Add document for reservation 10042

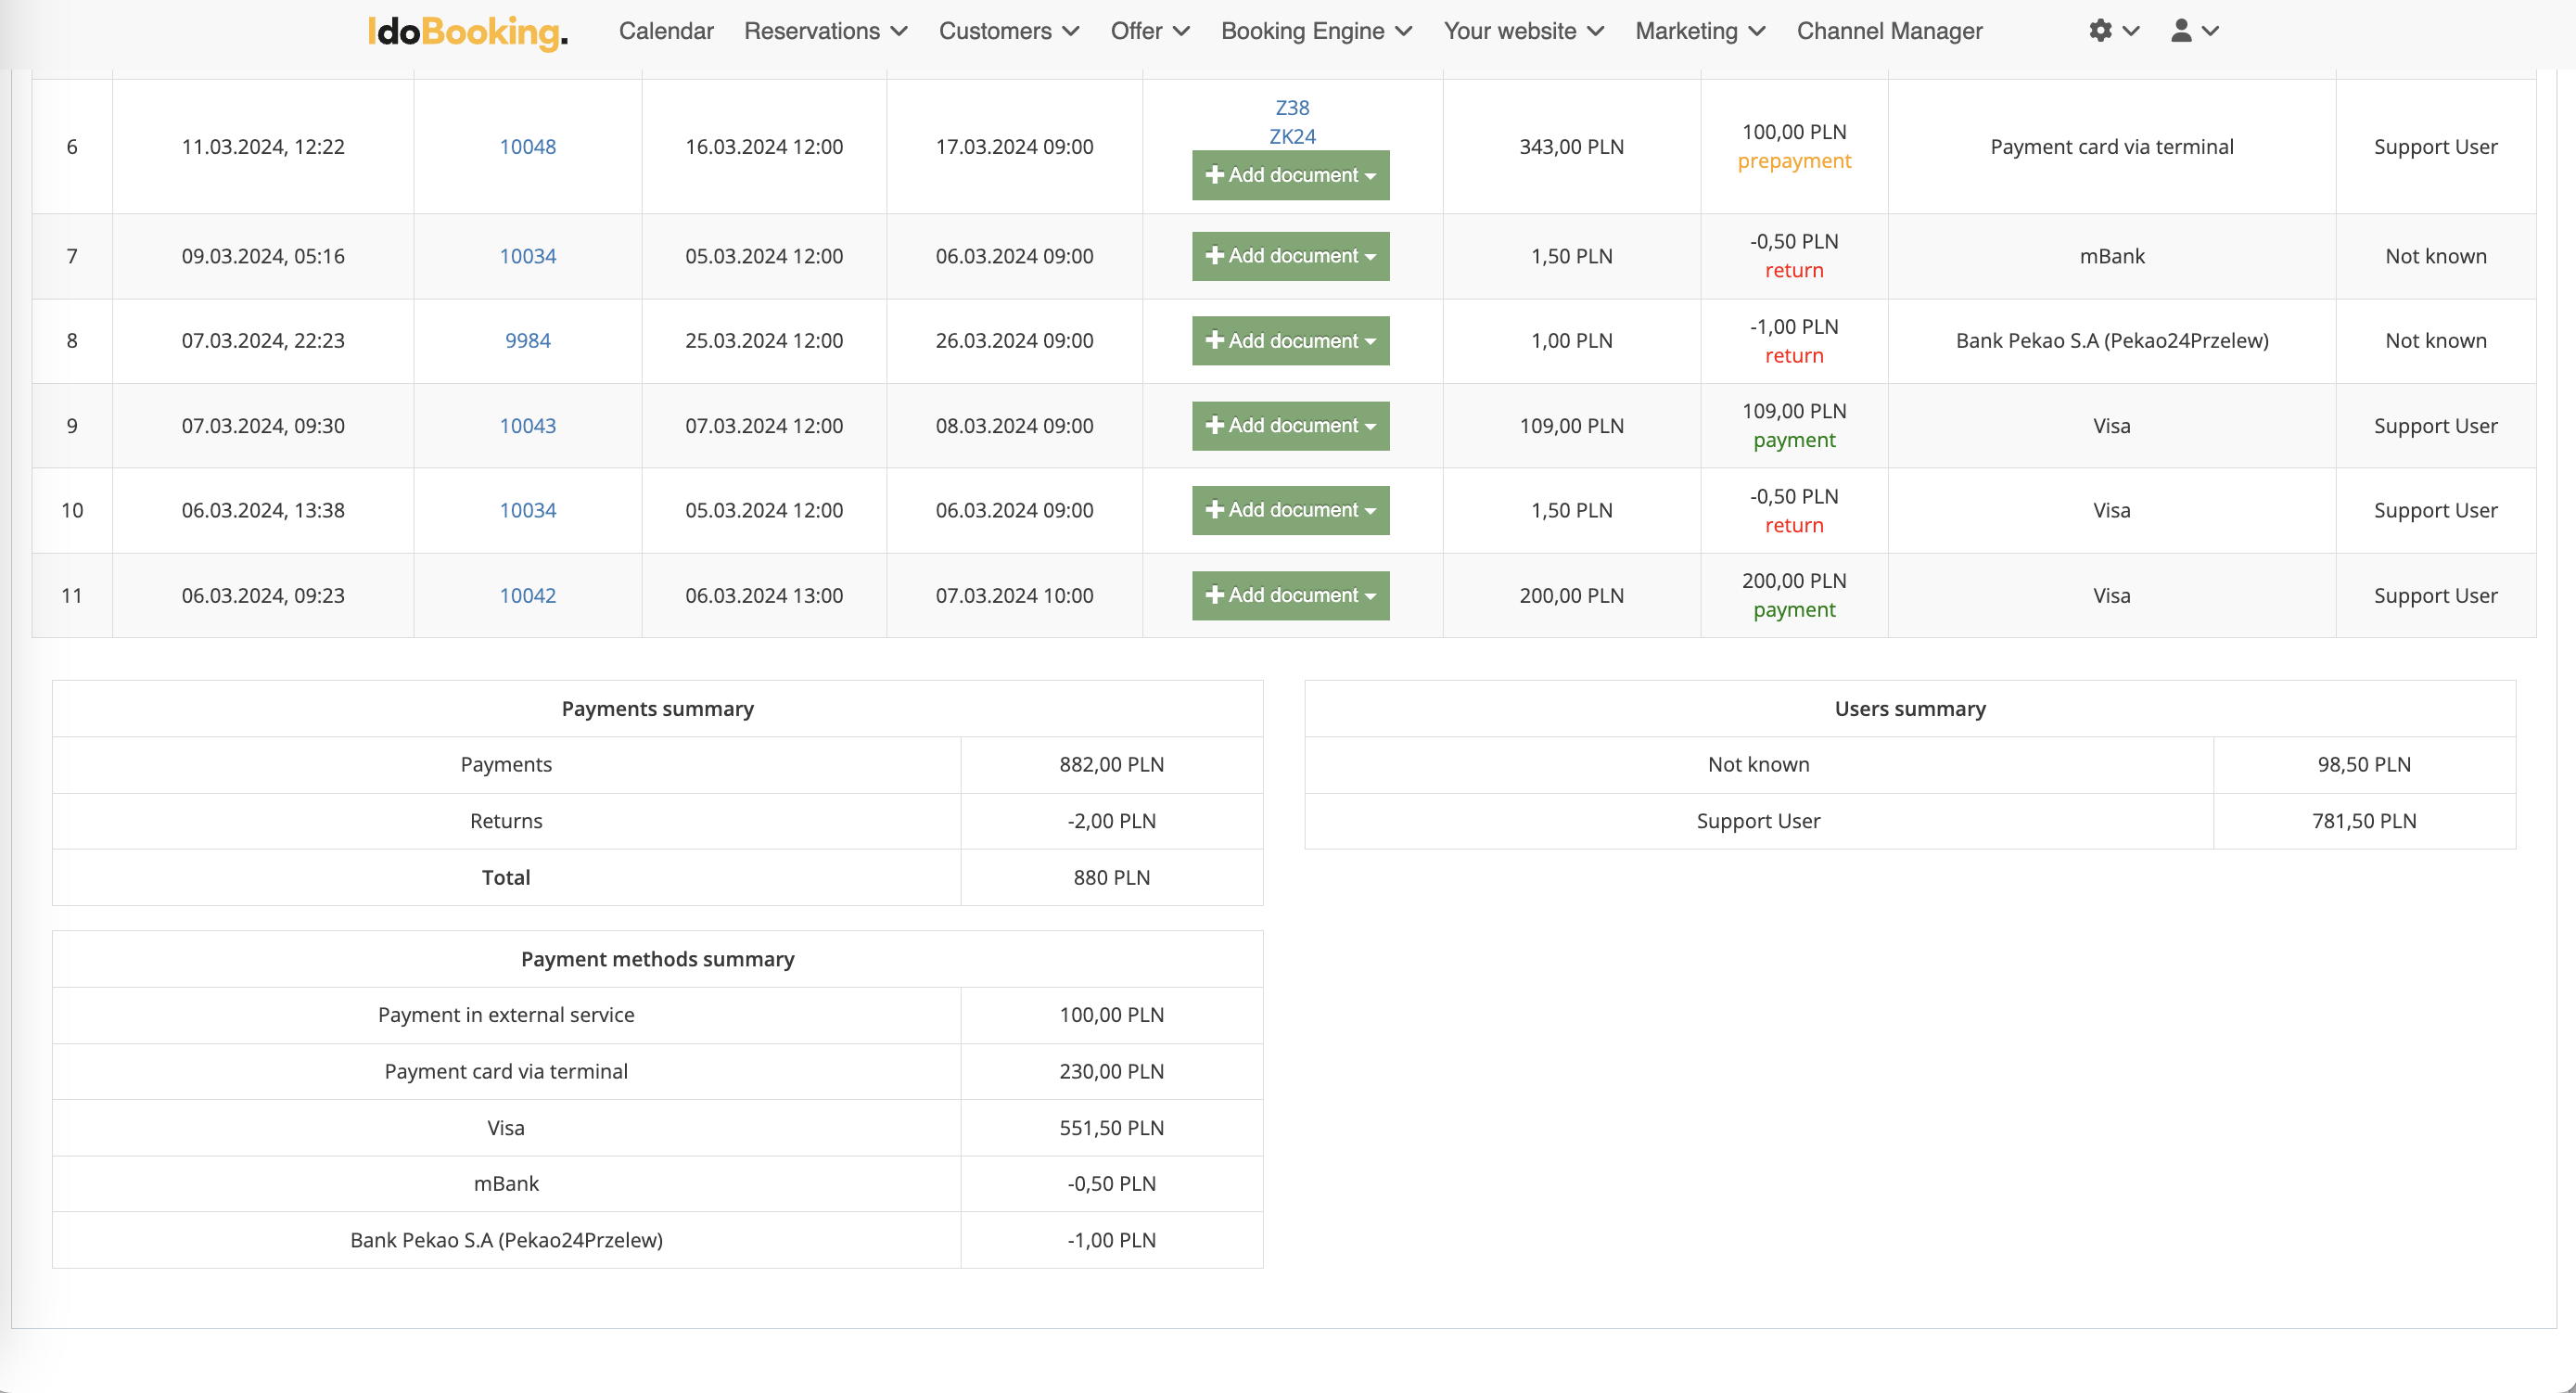click(1290, 595)
